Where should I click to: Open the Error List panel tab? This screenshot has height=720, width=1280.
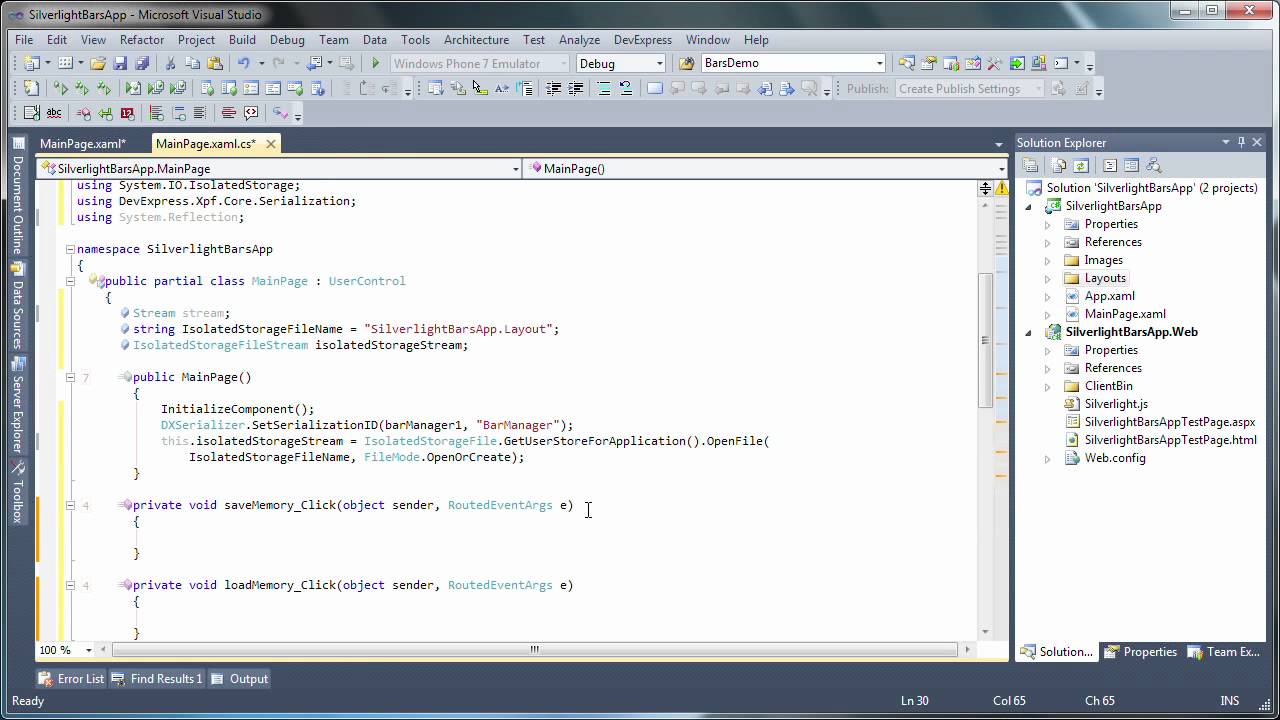tap(71, 679)
